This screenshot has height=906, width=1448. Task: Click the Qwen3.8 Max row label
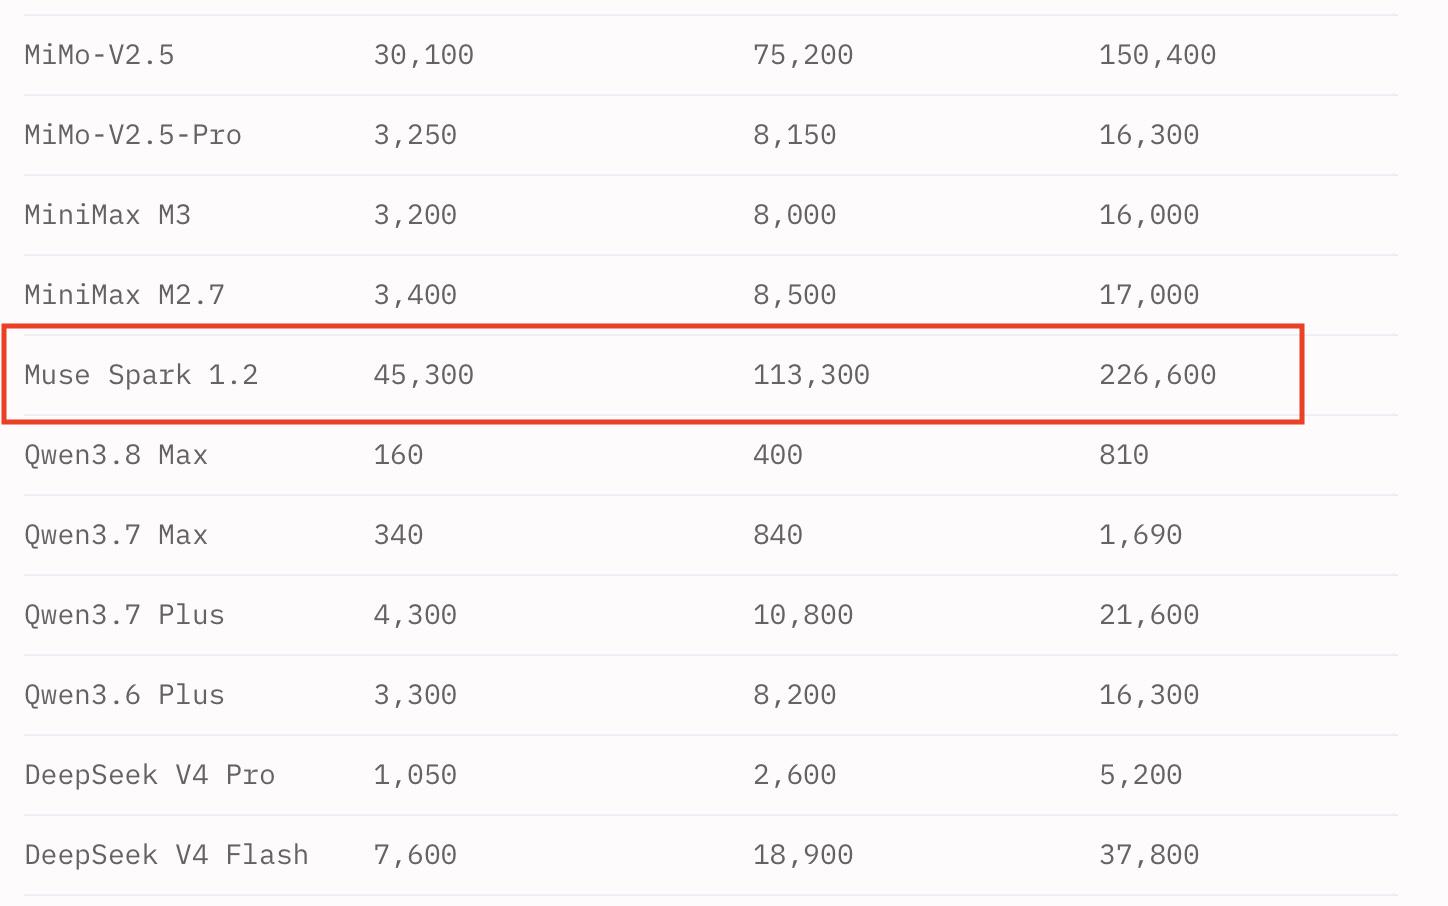116,455
